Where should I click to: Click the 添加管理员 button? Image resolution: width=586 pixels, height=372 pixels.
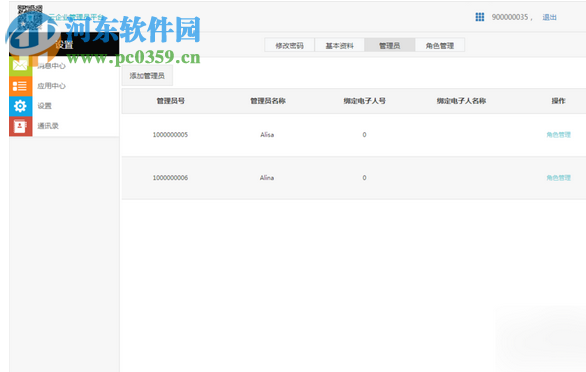tap(147, 76)
